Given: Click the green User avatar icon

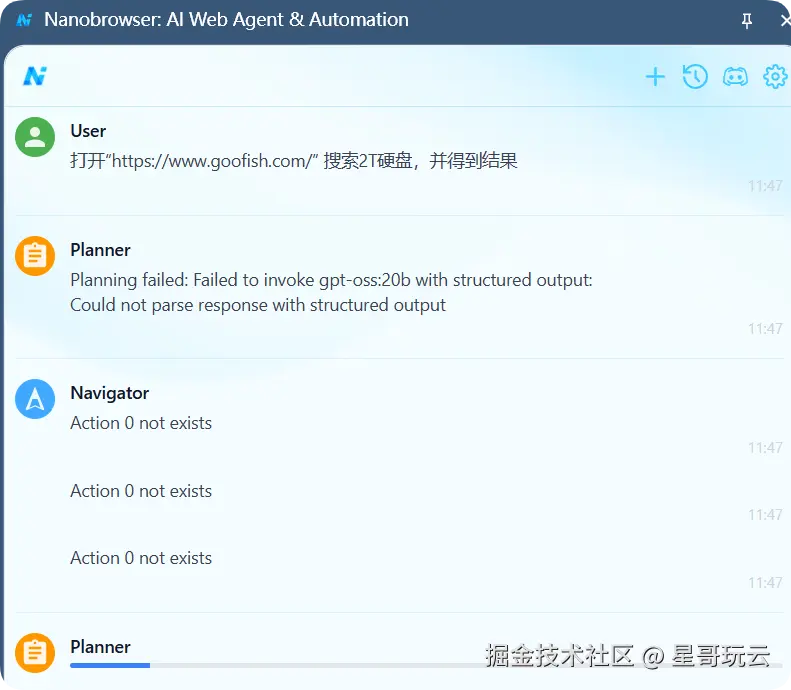Looking at the screenshot, I should pyautogui.click(x=35, y=138).
